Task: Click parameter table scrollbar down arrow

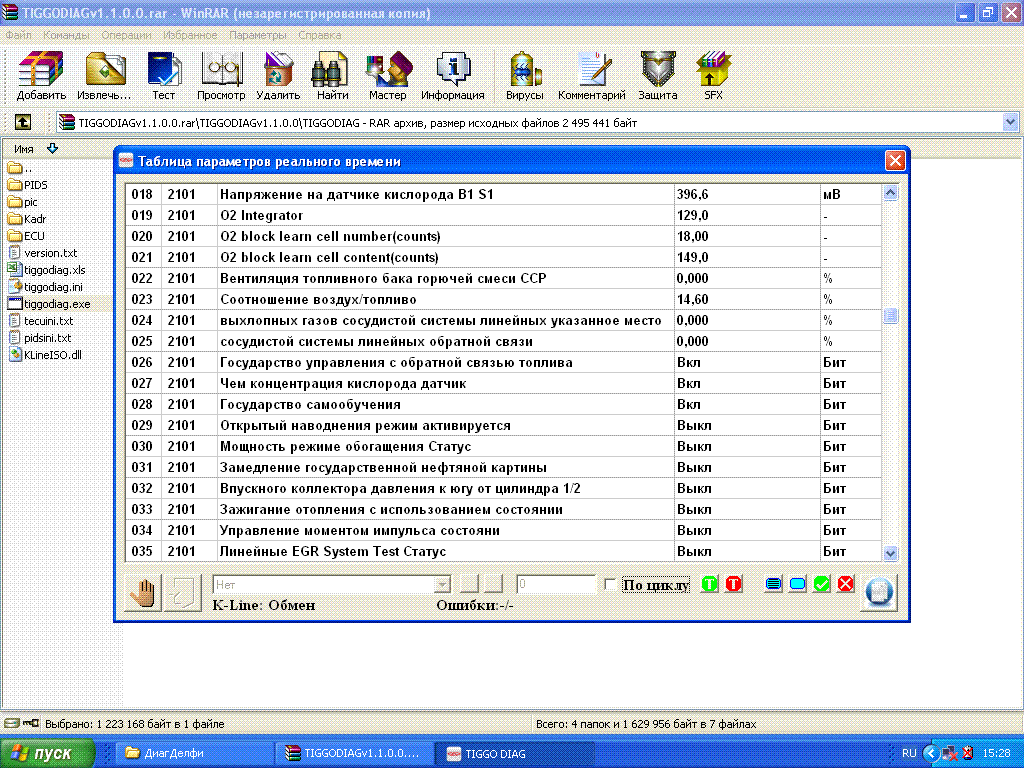Action: [x=890, y=553]
